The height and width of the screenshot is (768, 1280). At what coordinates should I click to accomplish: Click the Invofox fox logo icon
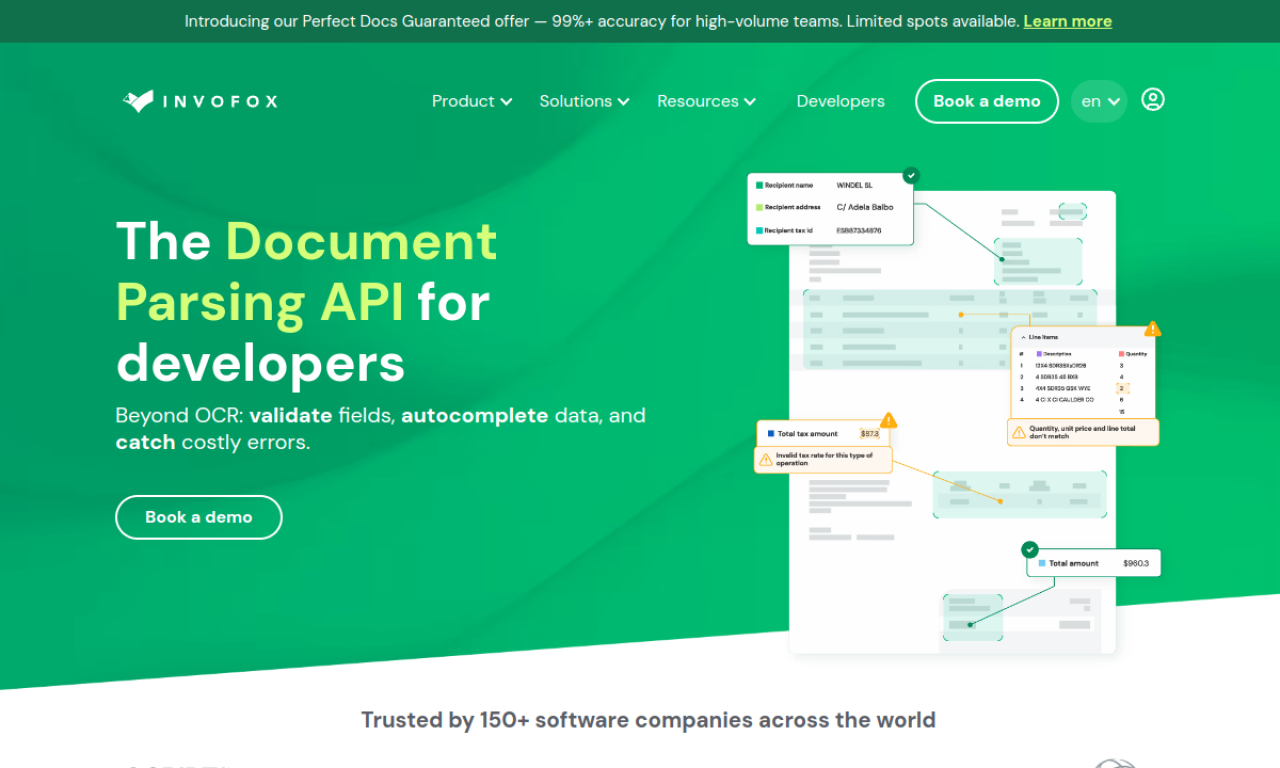pos(138,101)
